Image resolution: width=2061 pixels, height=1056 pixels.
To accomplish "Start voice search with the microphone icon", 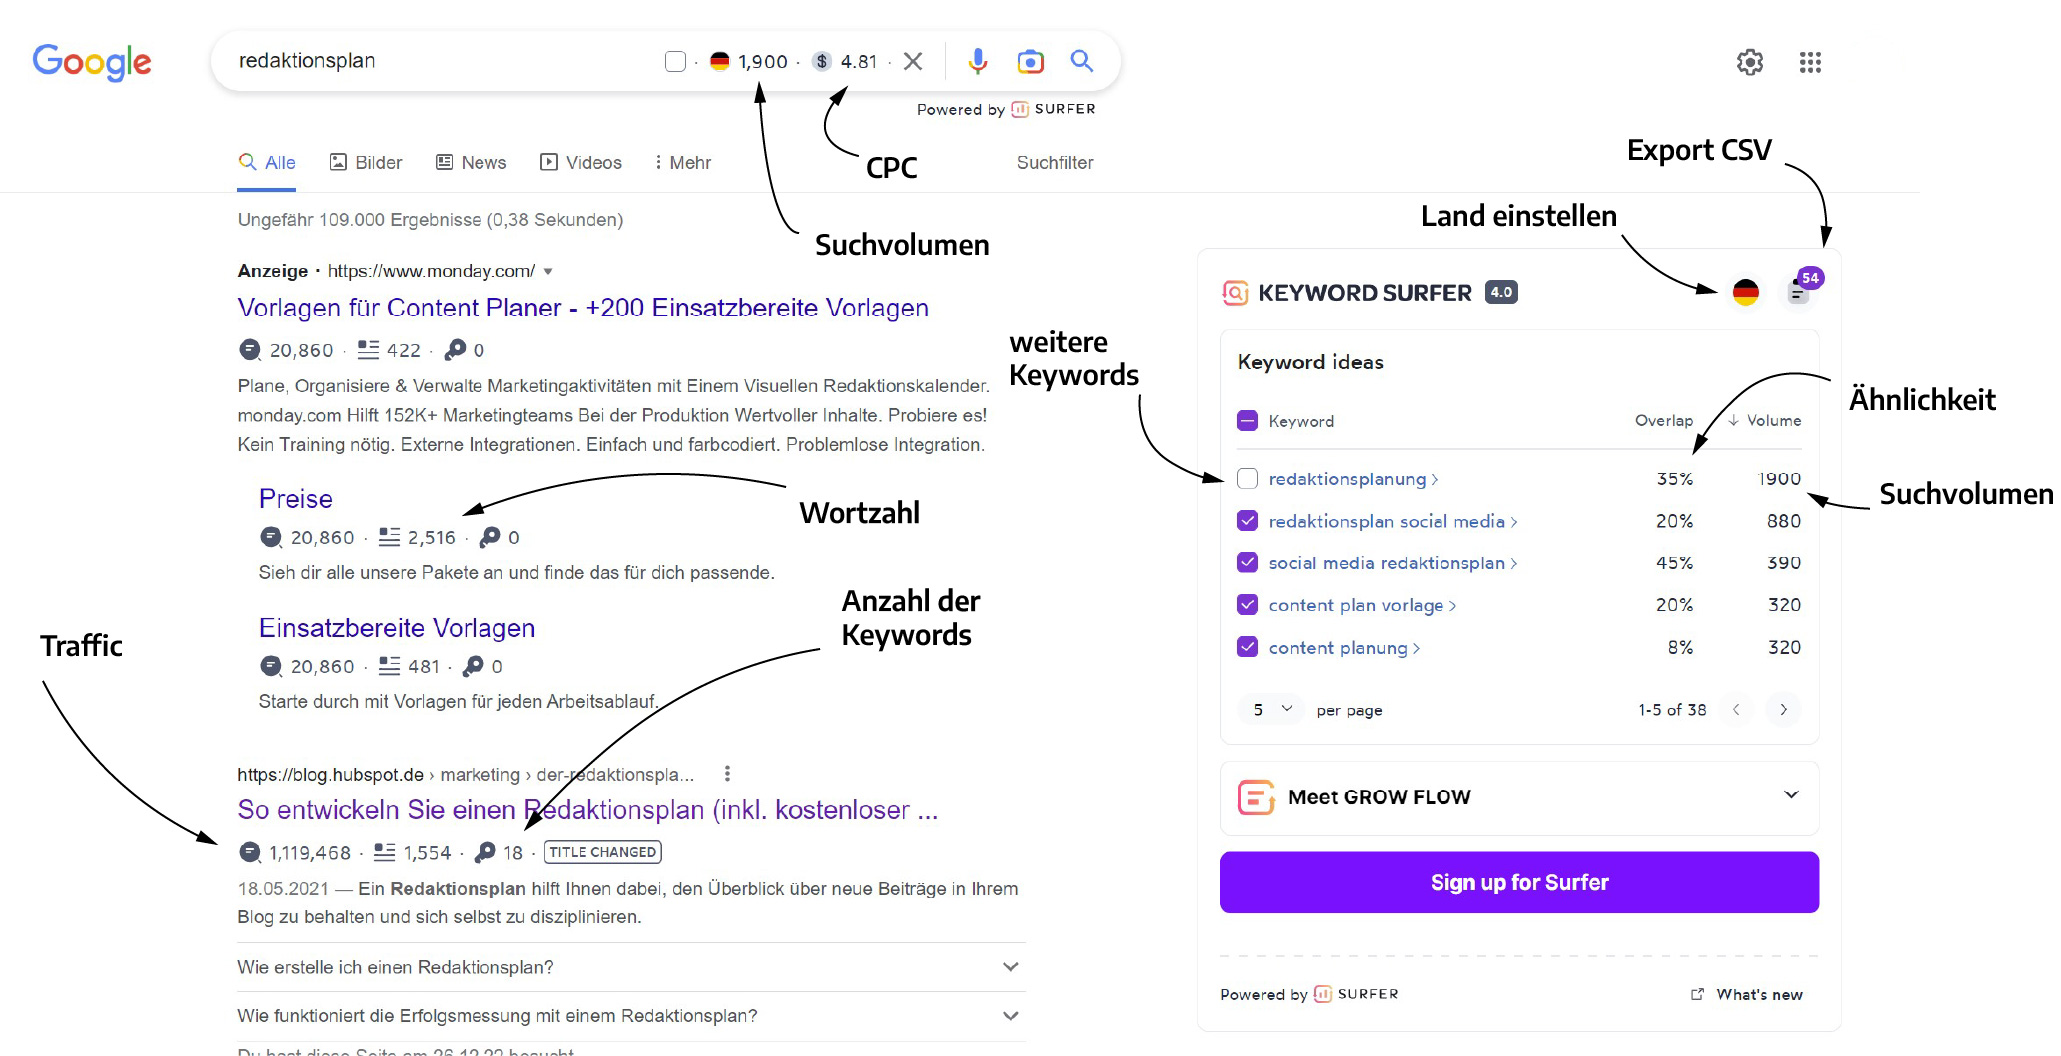I will tap(977, 61).
